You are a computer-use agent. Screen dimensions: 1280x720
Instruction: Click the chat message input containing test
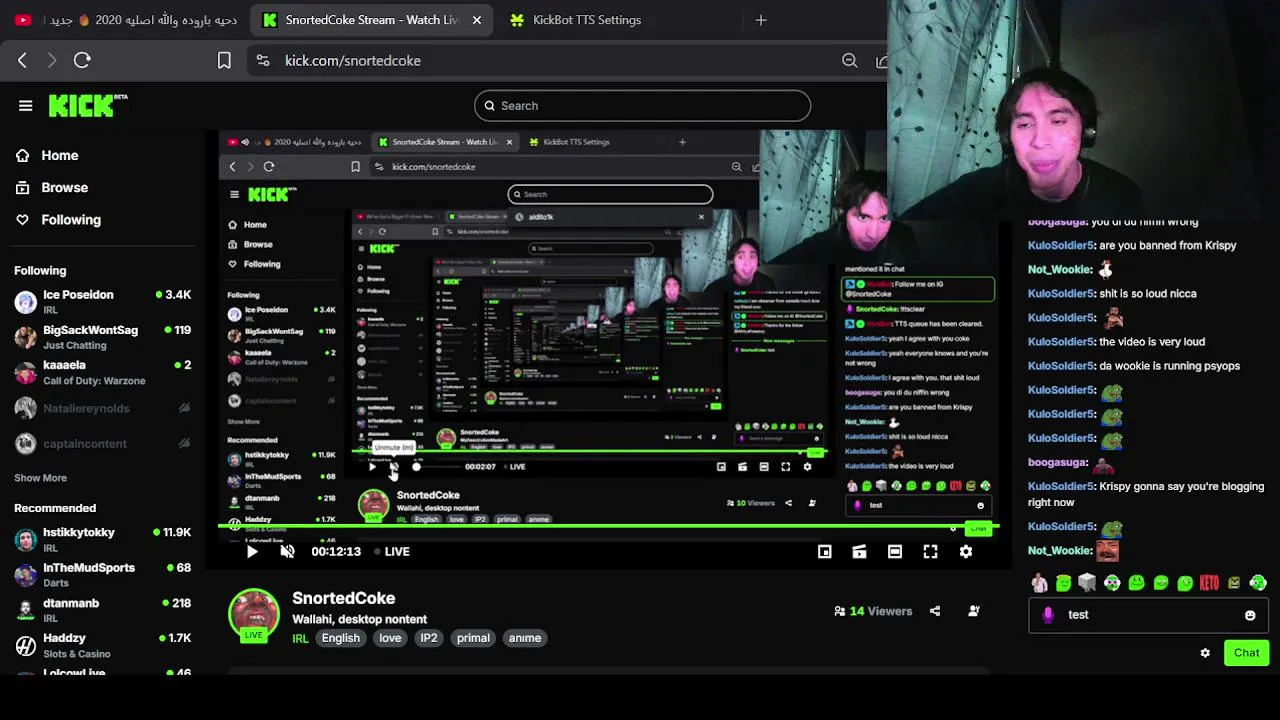[x=1148, y=615]
